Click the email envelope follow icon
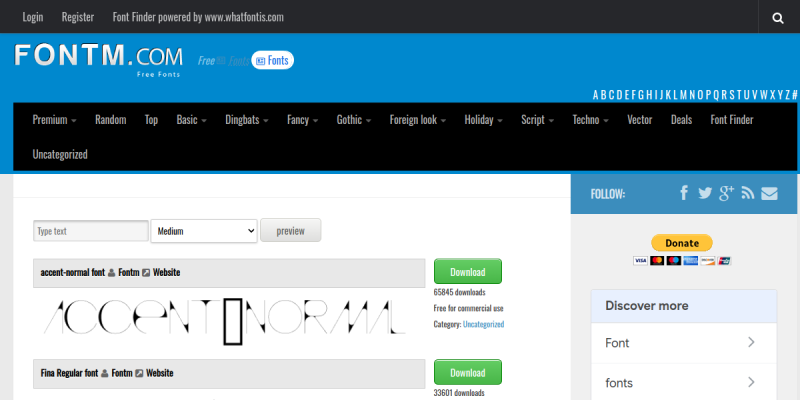Image resolution: width=800 pixels, height=400 pixels. click(769, 193)
